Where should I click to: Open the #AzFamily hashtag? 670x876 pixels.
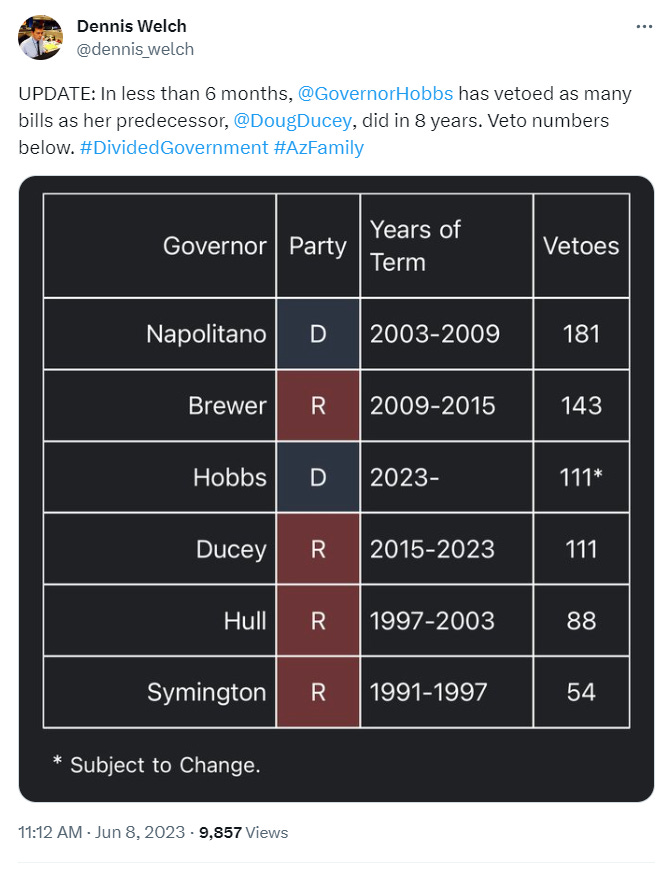[319, 147]
